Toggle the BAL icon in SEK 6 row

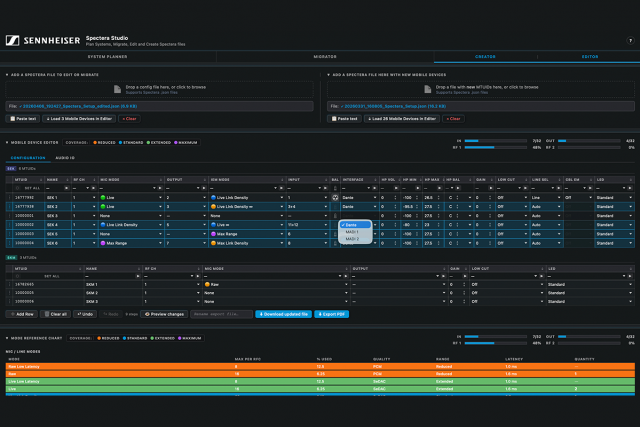click(x=335, y=243)
